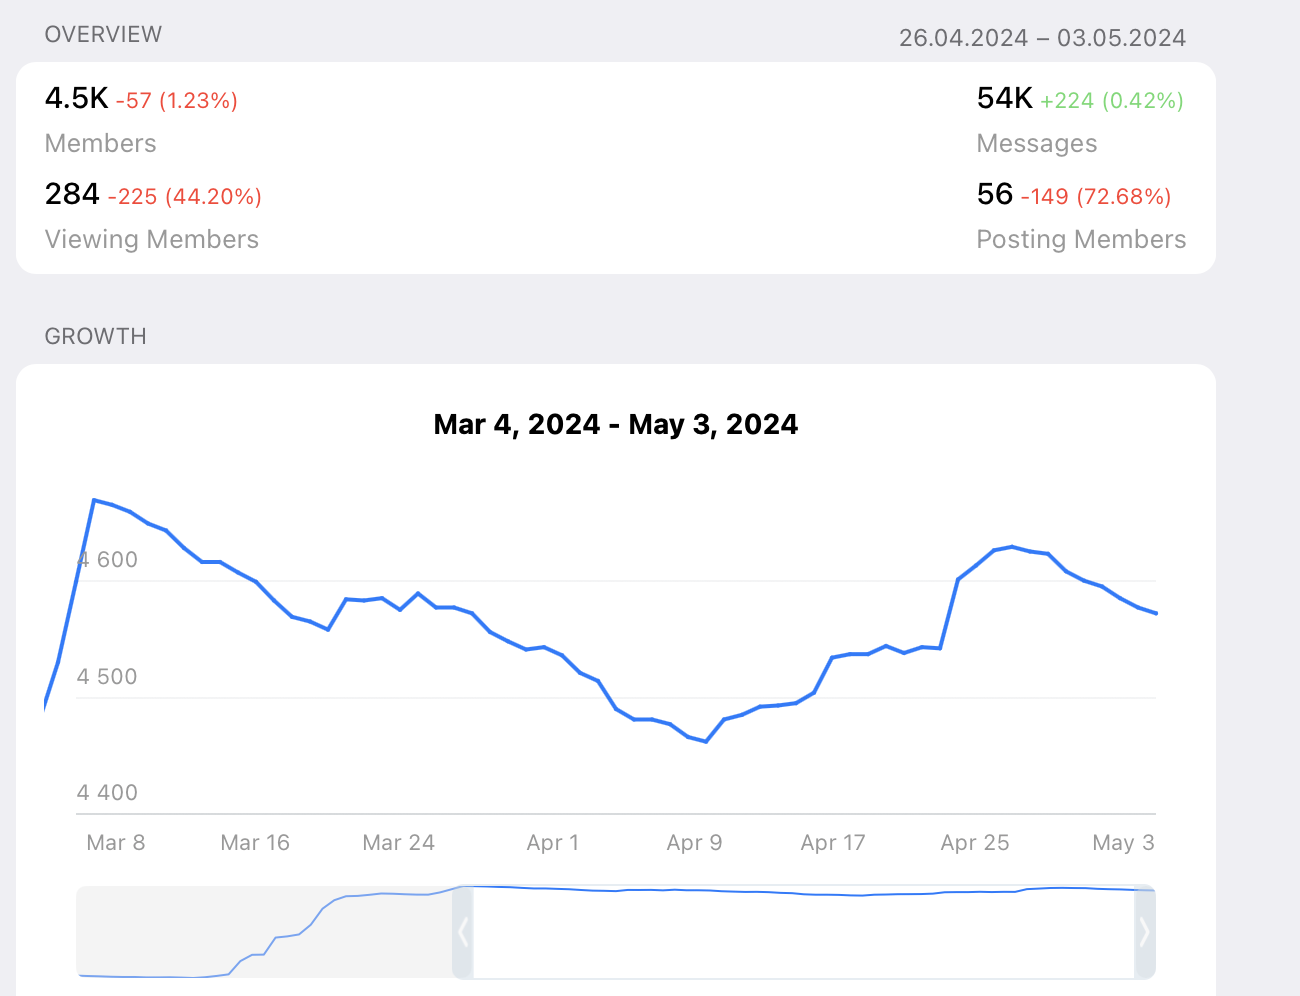1300x996 pixels.
Task: Click the growth line's lowest point near Apr 9
Action: click(x=706, y=741)
